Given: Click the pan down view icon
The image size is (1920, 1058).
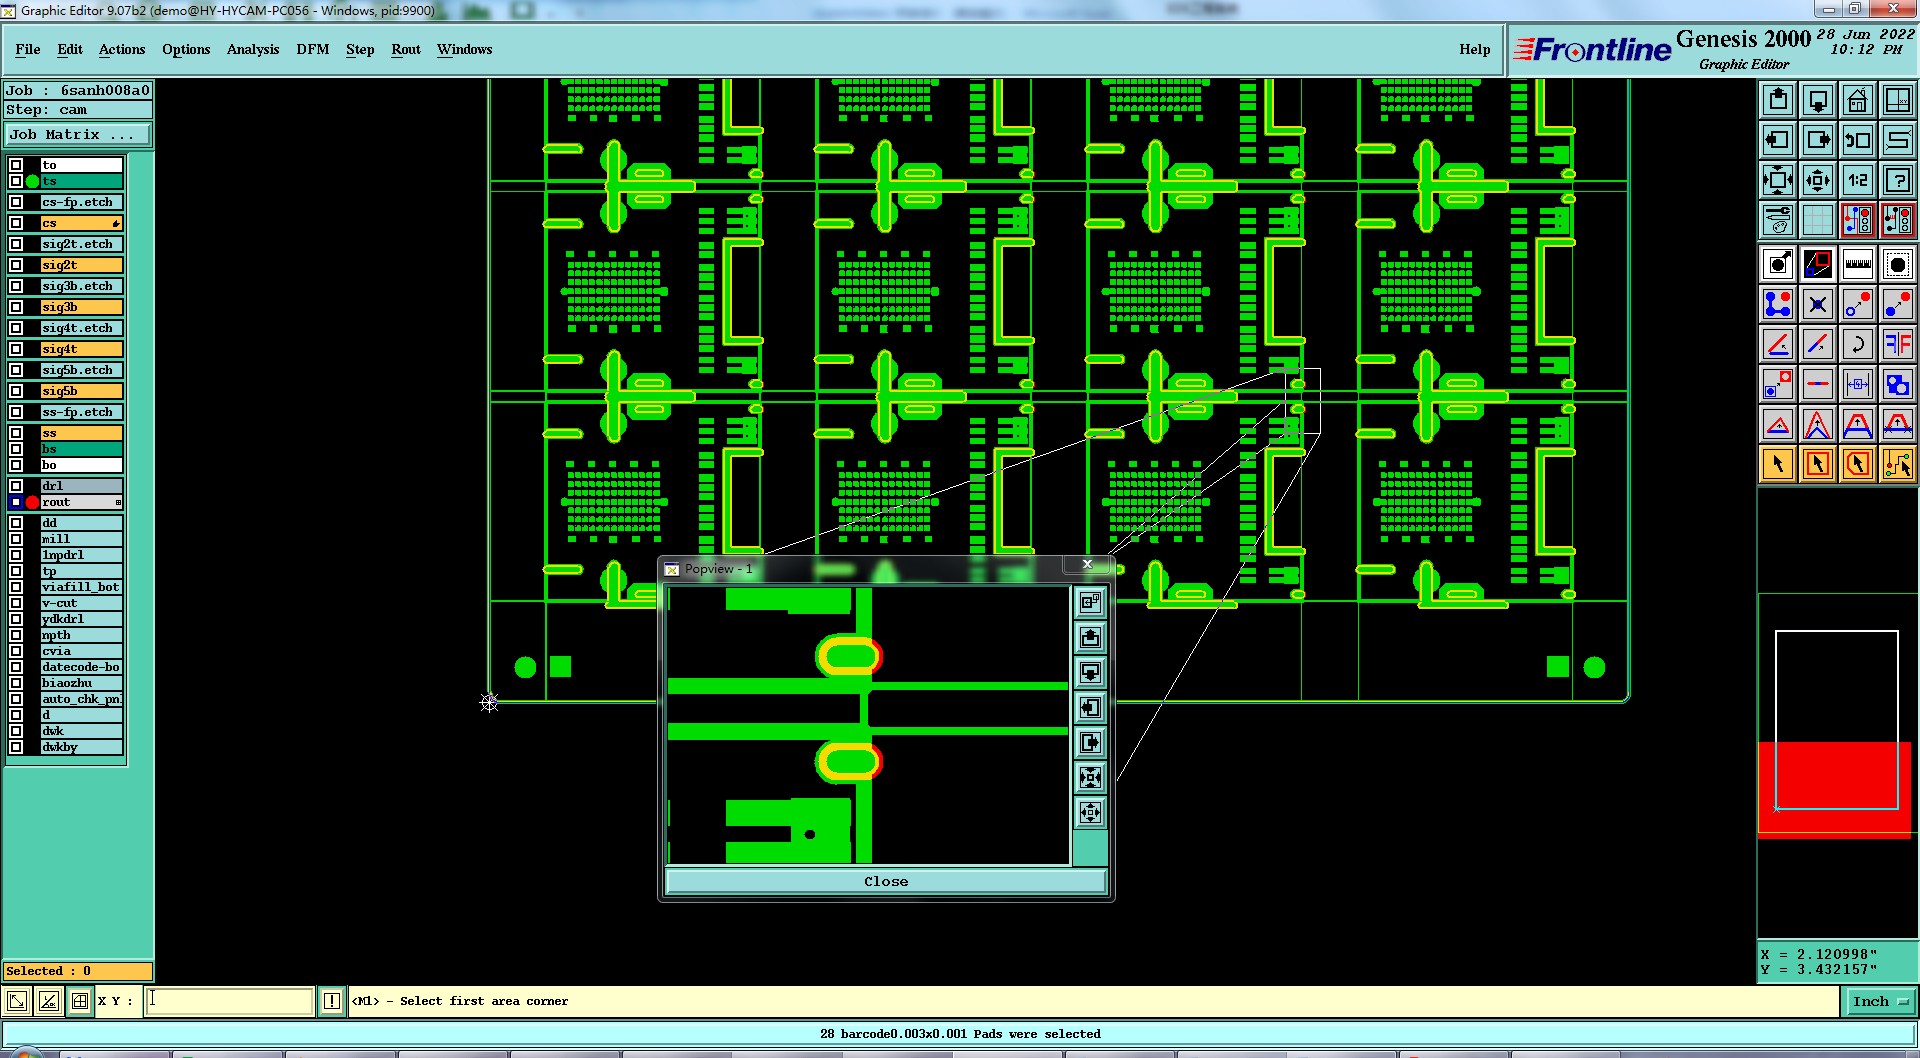Looking at the screenshot, I should pyautogui.click(x=1818, y=100).
